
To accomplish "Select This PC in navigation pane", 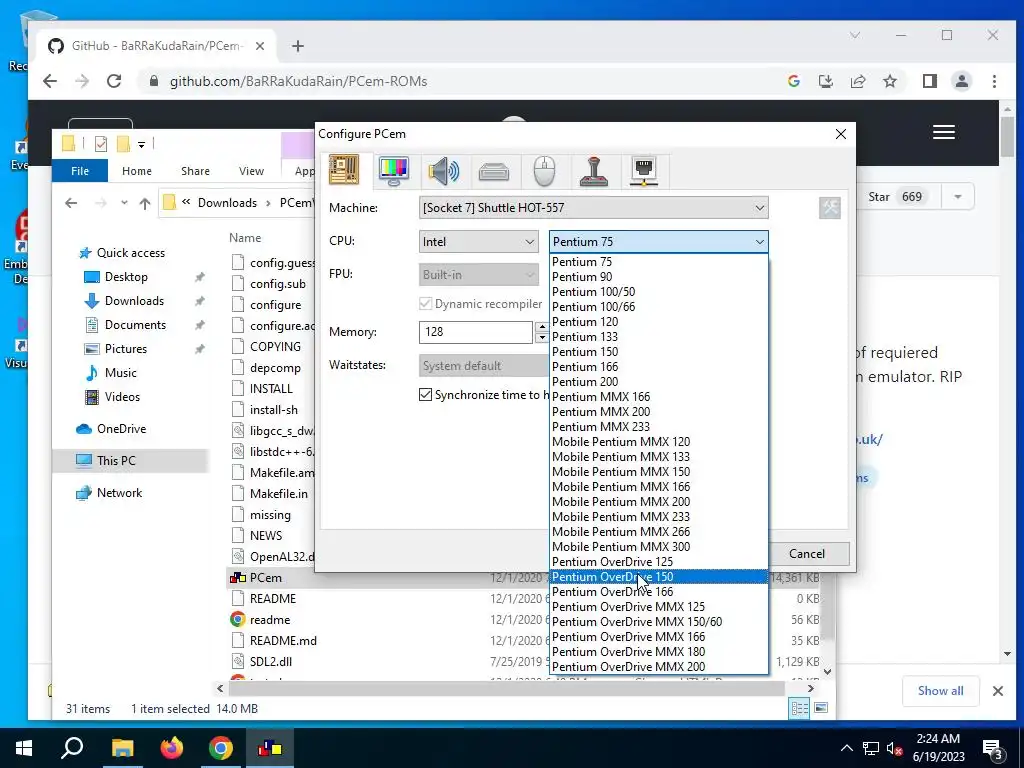I will coord(116,461).
